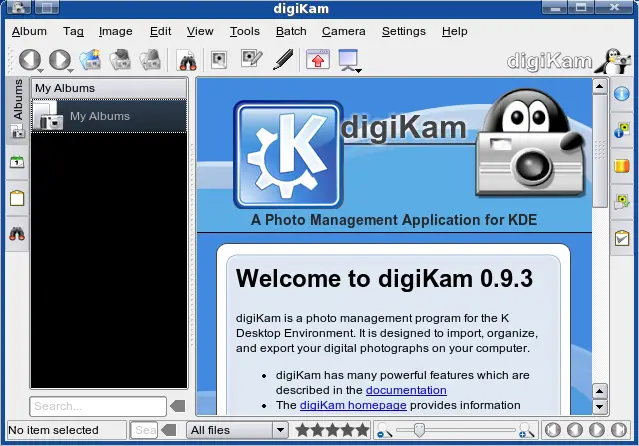Open the All files filter dropdown

(238, 430)
